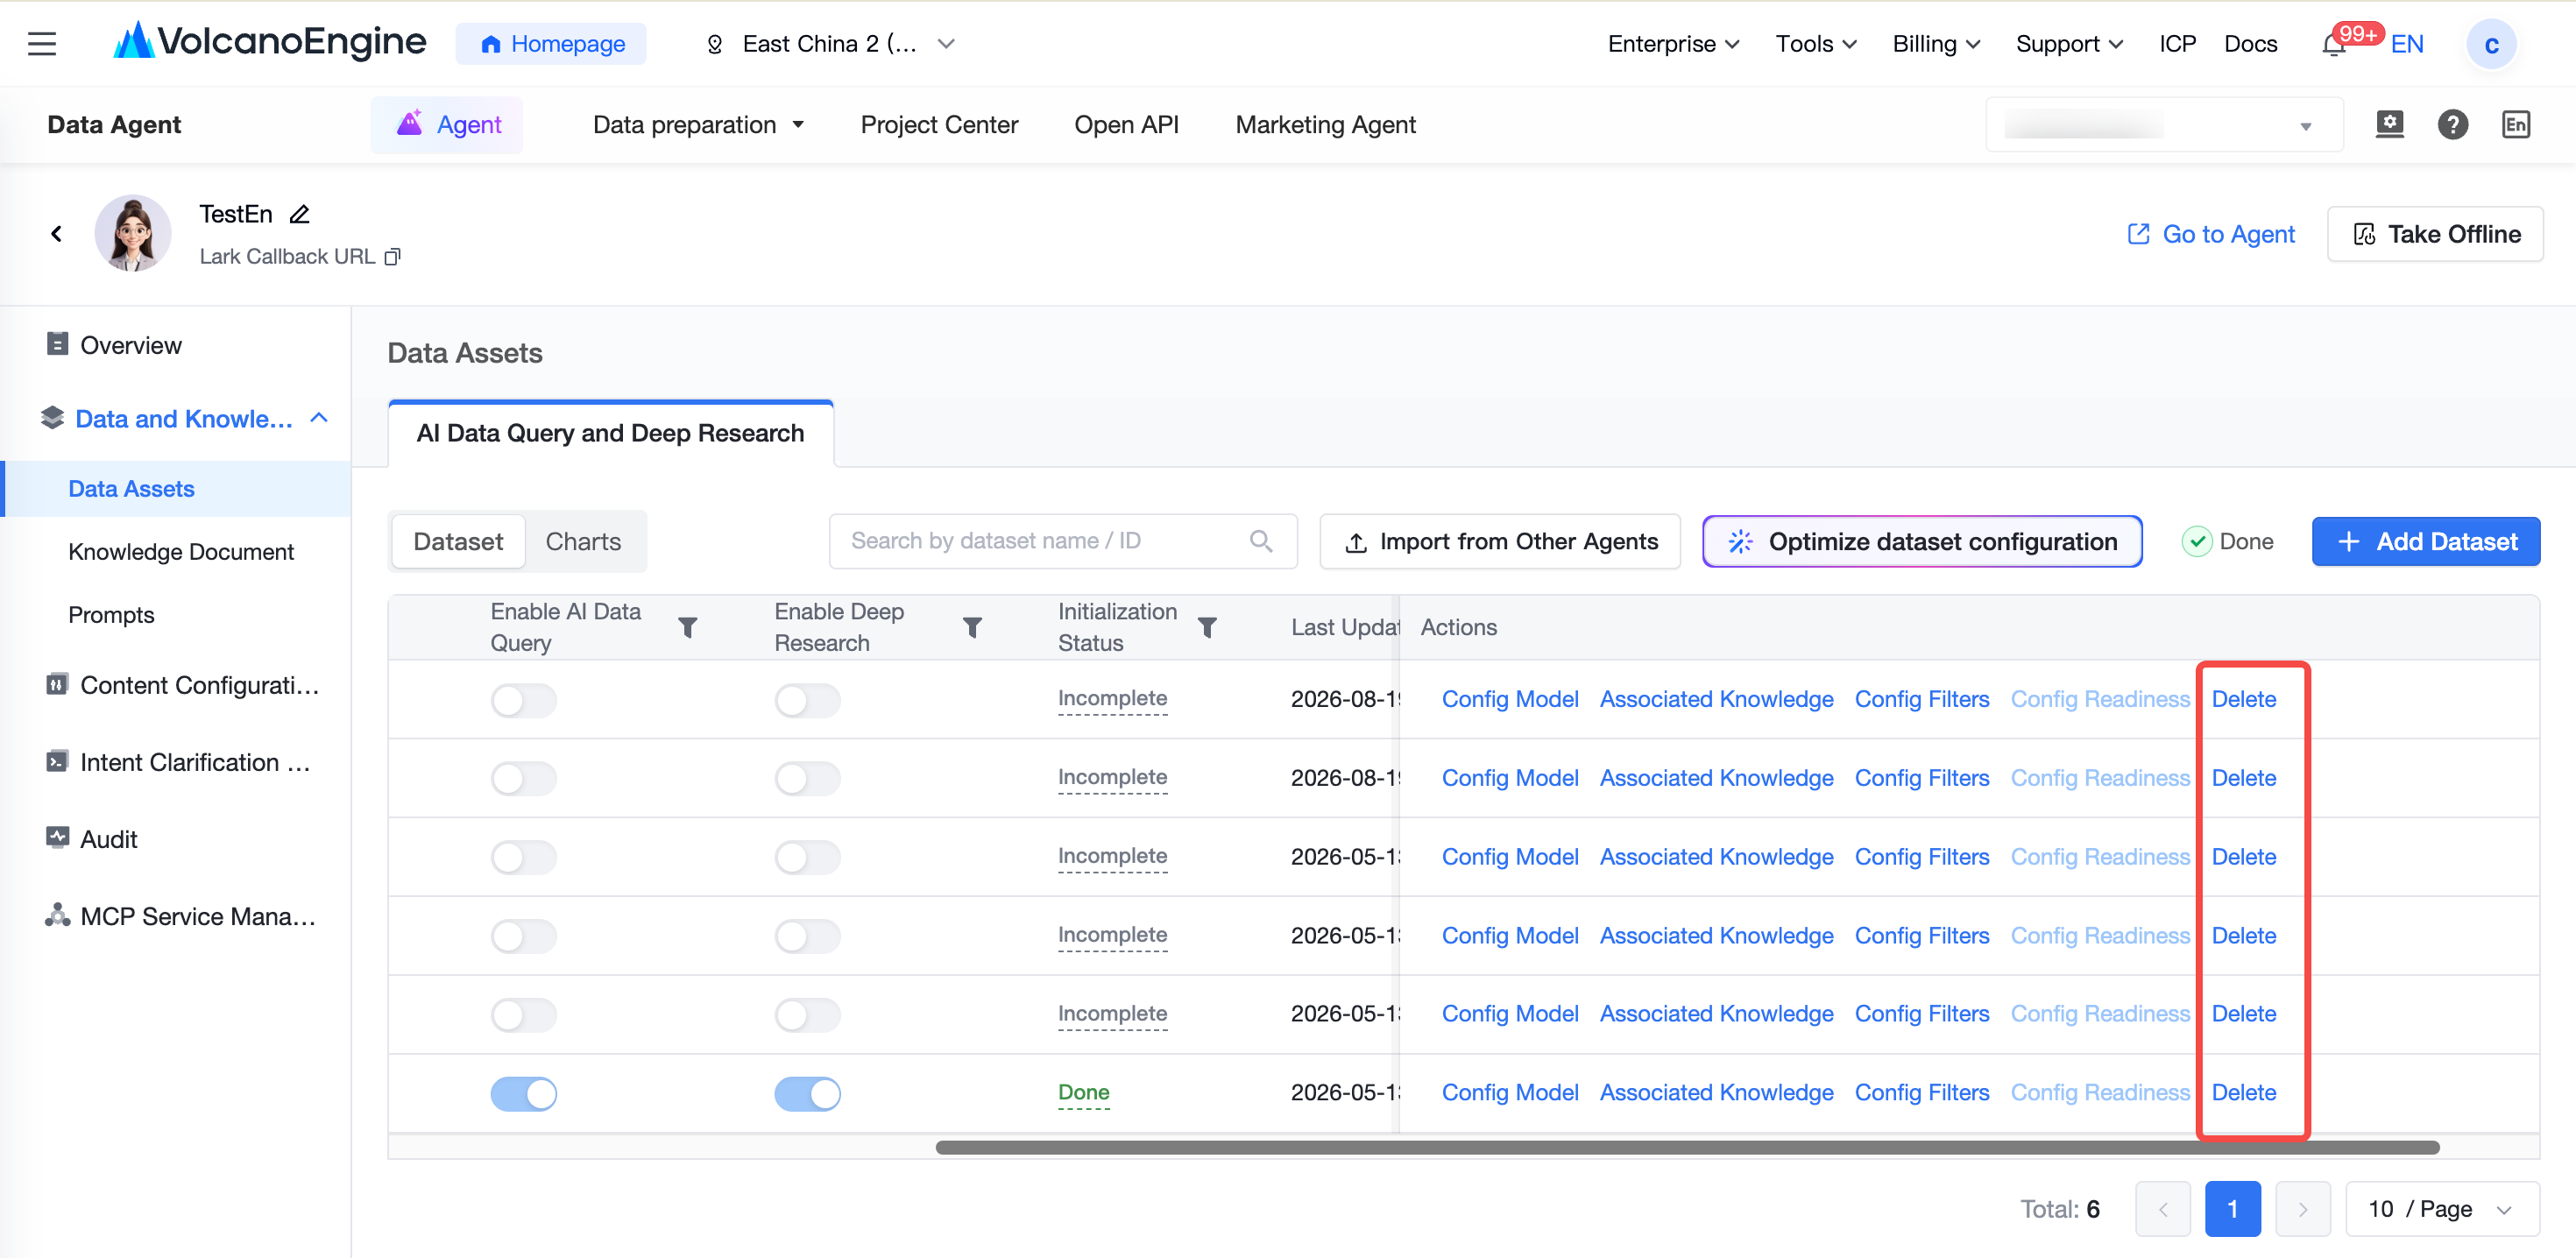Click Optimize dataset configuration

[1922, 541]
